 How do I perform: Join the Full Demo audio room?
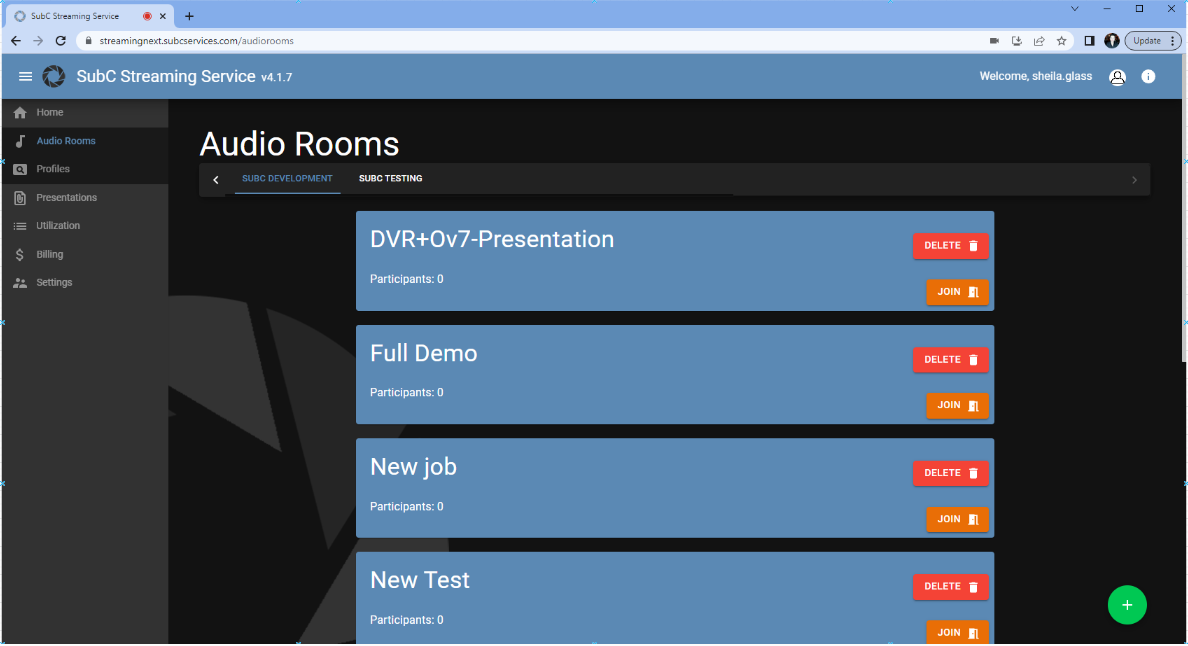point(957,406)
